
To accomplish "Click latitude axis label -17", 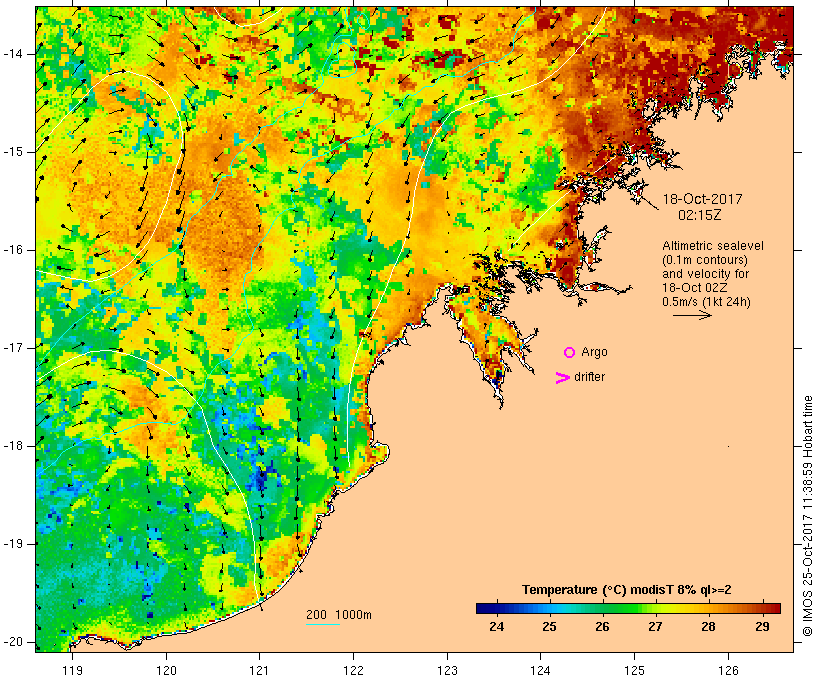I will coord(13,348).
